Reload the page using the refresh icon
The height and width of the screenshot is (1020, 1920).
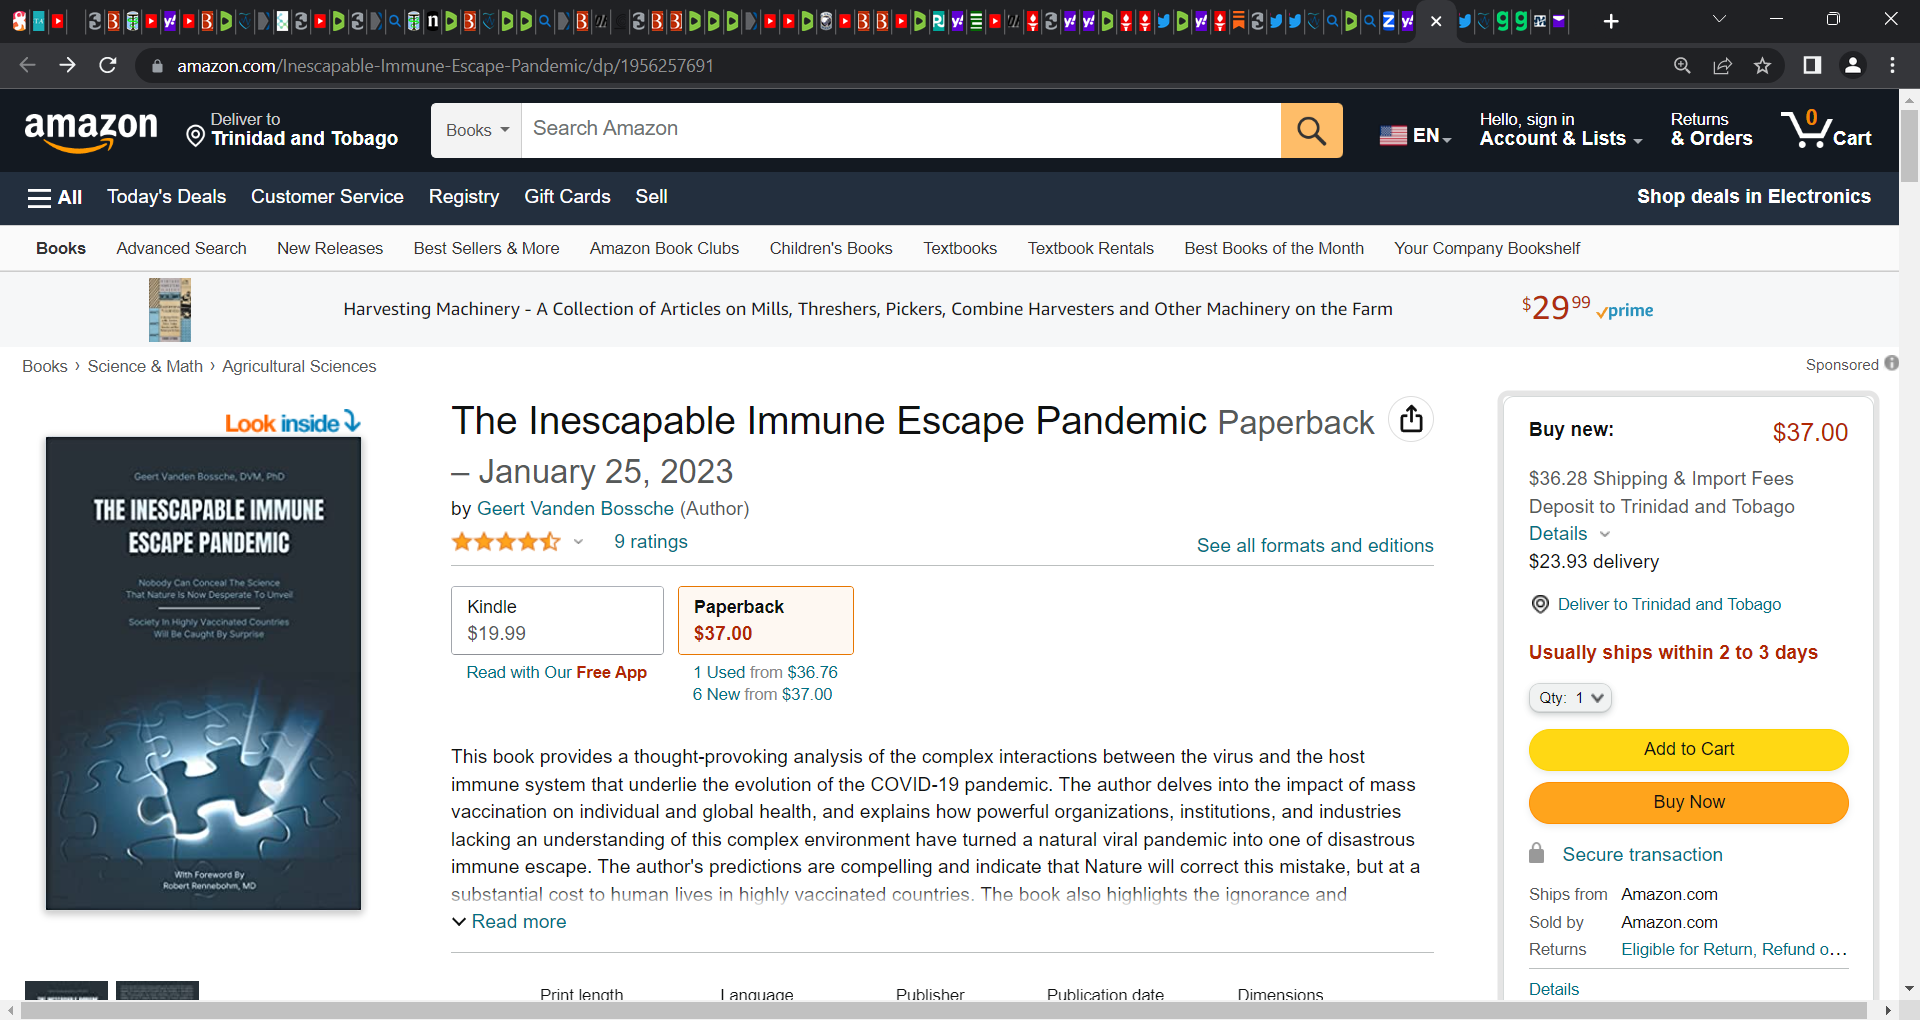[x=108, y=66]
